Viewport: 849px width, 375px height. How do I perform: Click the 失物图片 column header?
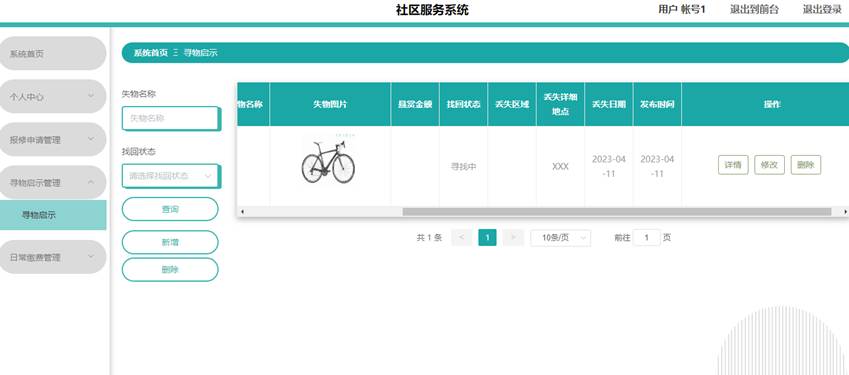pos(330,104)
